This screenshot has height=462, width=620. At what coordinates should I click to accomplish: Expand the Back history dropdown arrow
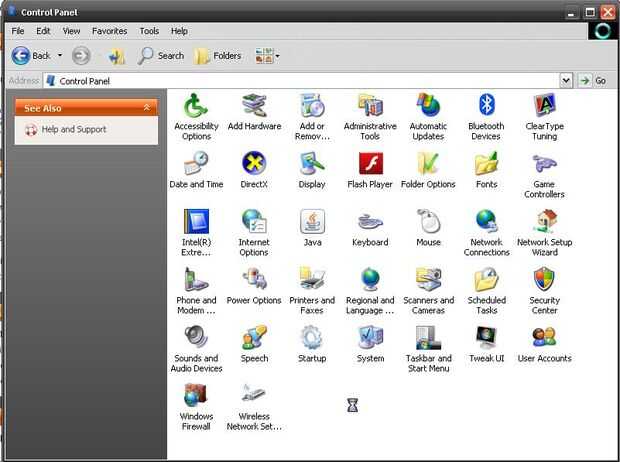(60, 55)
